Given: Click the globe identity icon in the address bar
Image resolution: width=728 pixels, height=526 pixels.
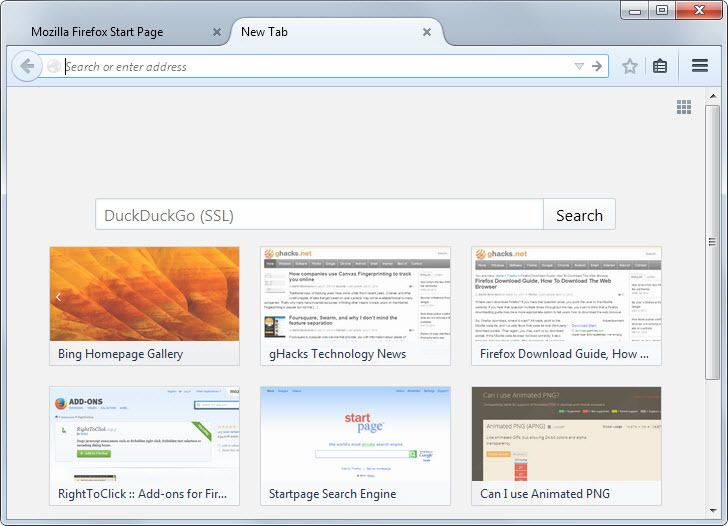Looking at the screenshot, I should coord(54,66).
